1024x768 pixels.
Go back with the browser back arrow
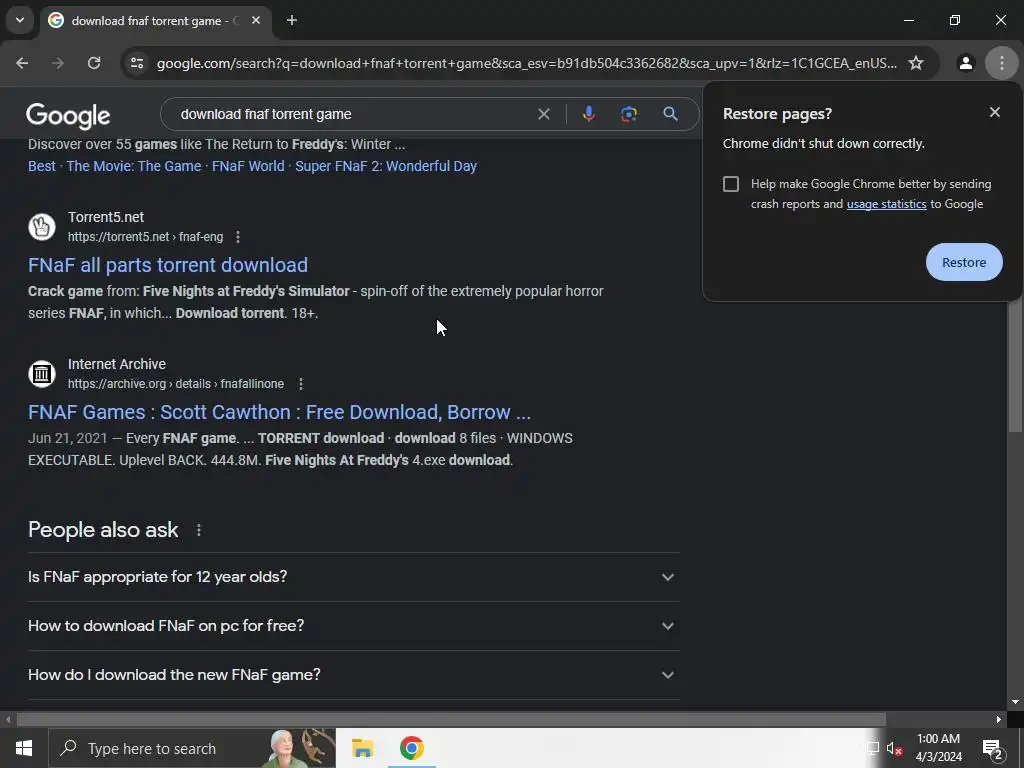pos(22,63)
